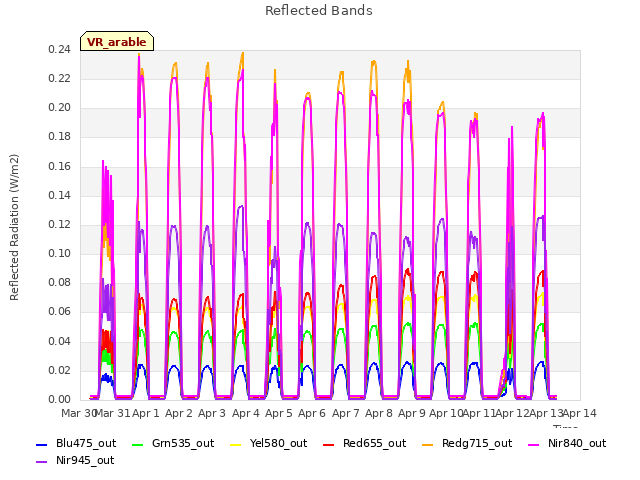The image size is (640, 480).
Task: Click the Apr 6 x-axis tick label
Action: pos(312,413)
